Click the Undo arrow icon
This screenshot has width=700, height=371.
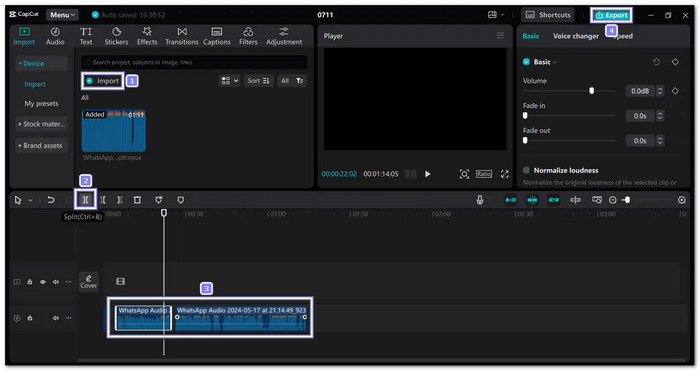click(50, 200)
